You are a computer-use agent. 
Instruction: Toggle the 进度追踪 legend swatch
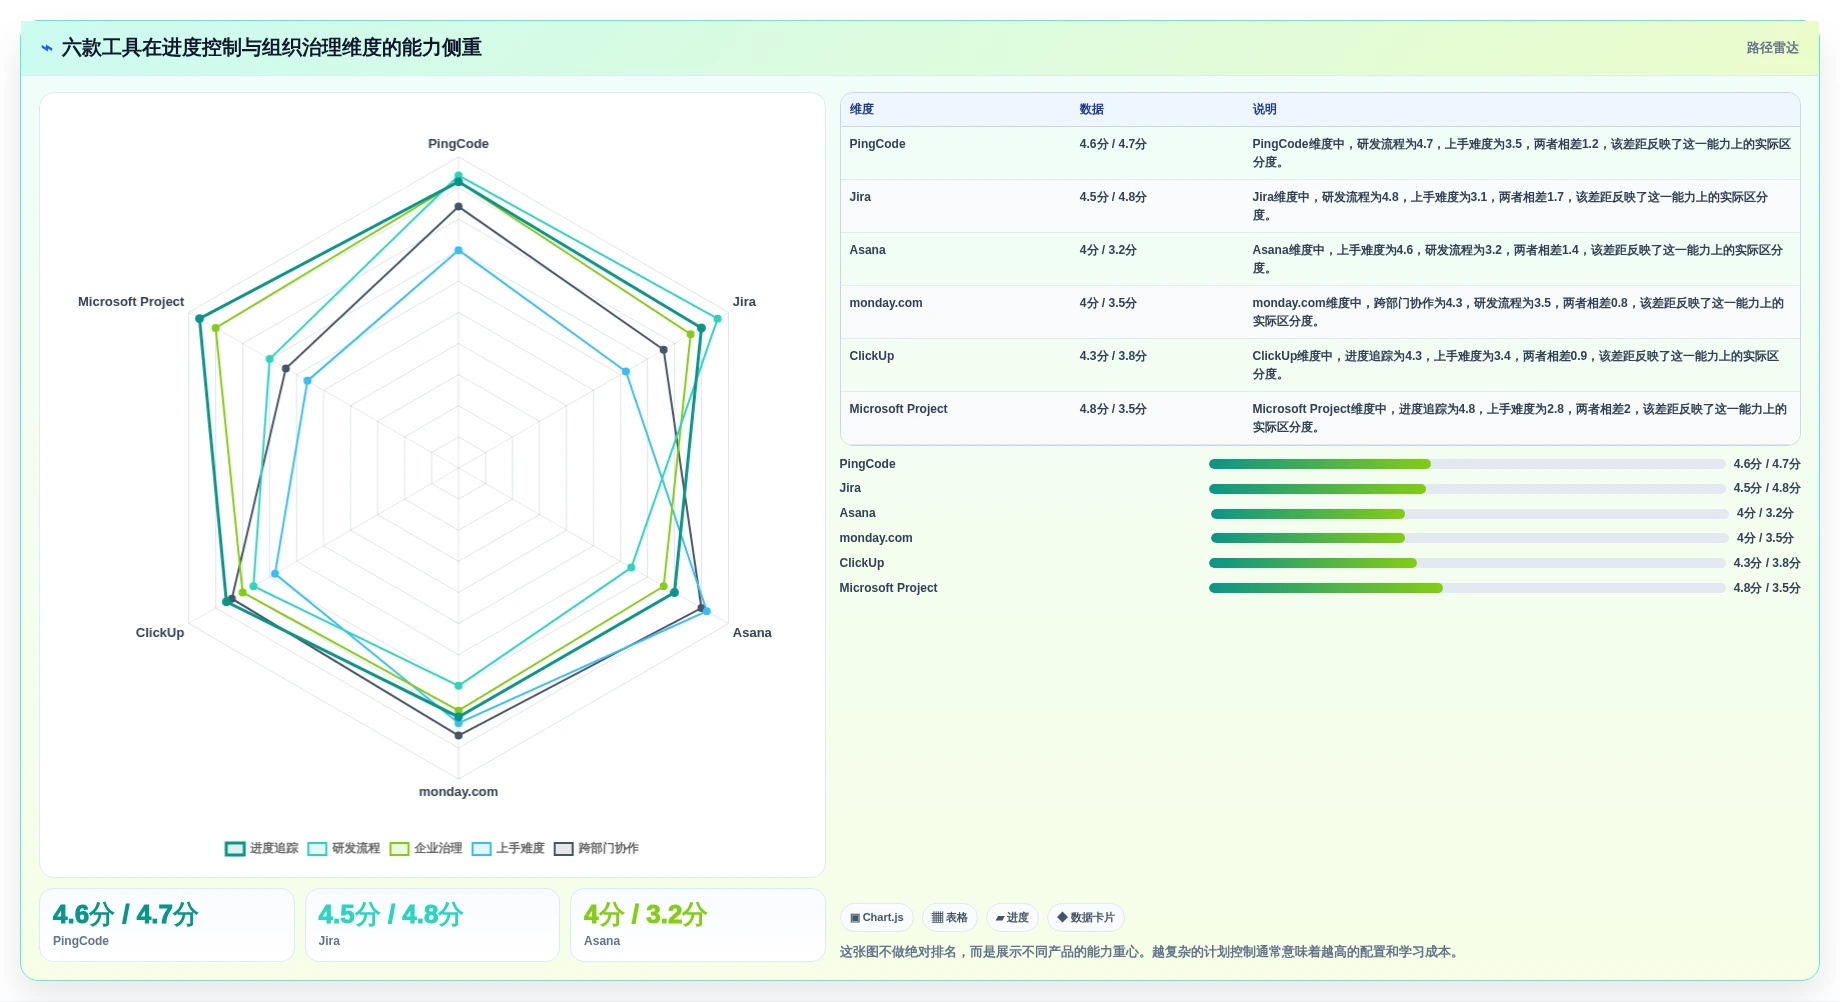pyautogui.click(x=235, y=849)
